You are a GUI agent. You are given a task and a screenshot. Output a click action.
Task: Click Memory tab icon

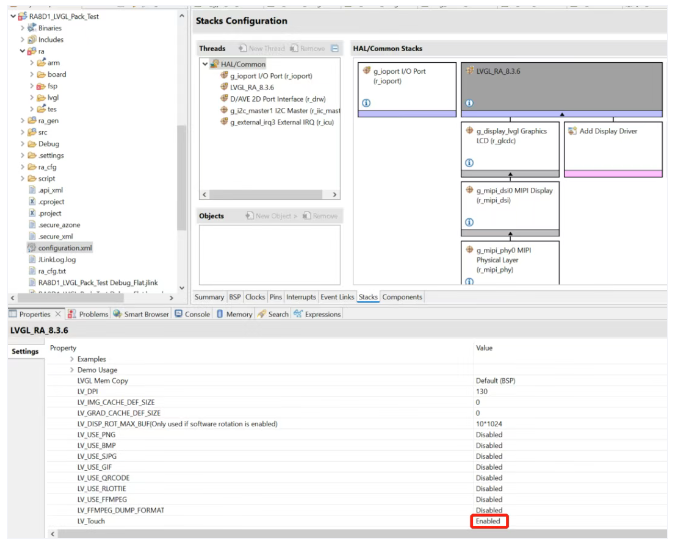pyautogui.click(x=220, y=314)
